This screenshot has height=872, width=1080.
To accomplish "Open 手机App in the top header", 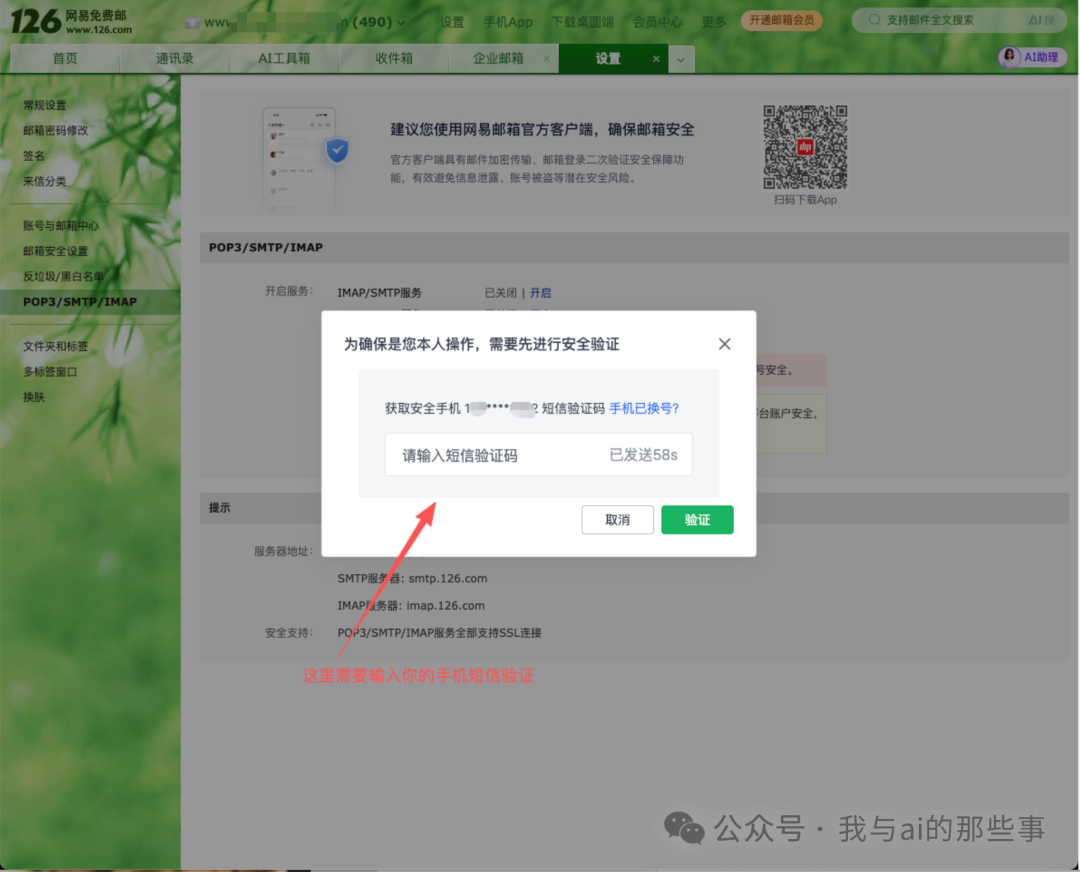I will point(508,22).
